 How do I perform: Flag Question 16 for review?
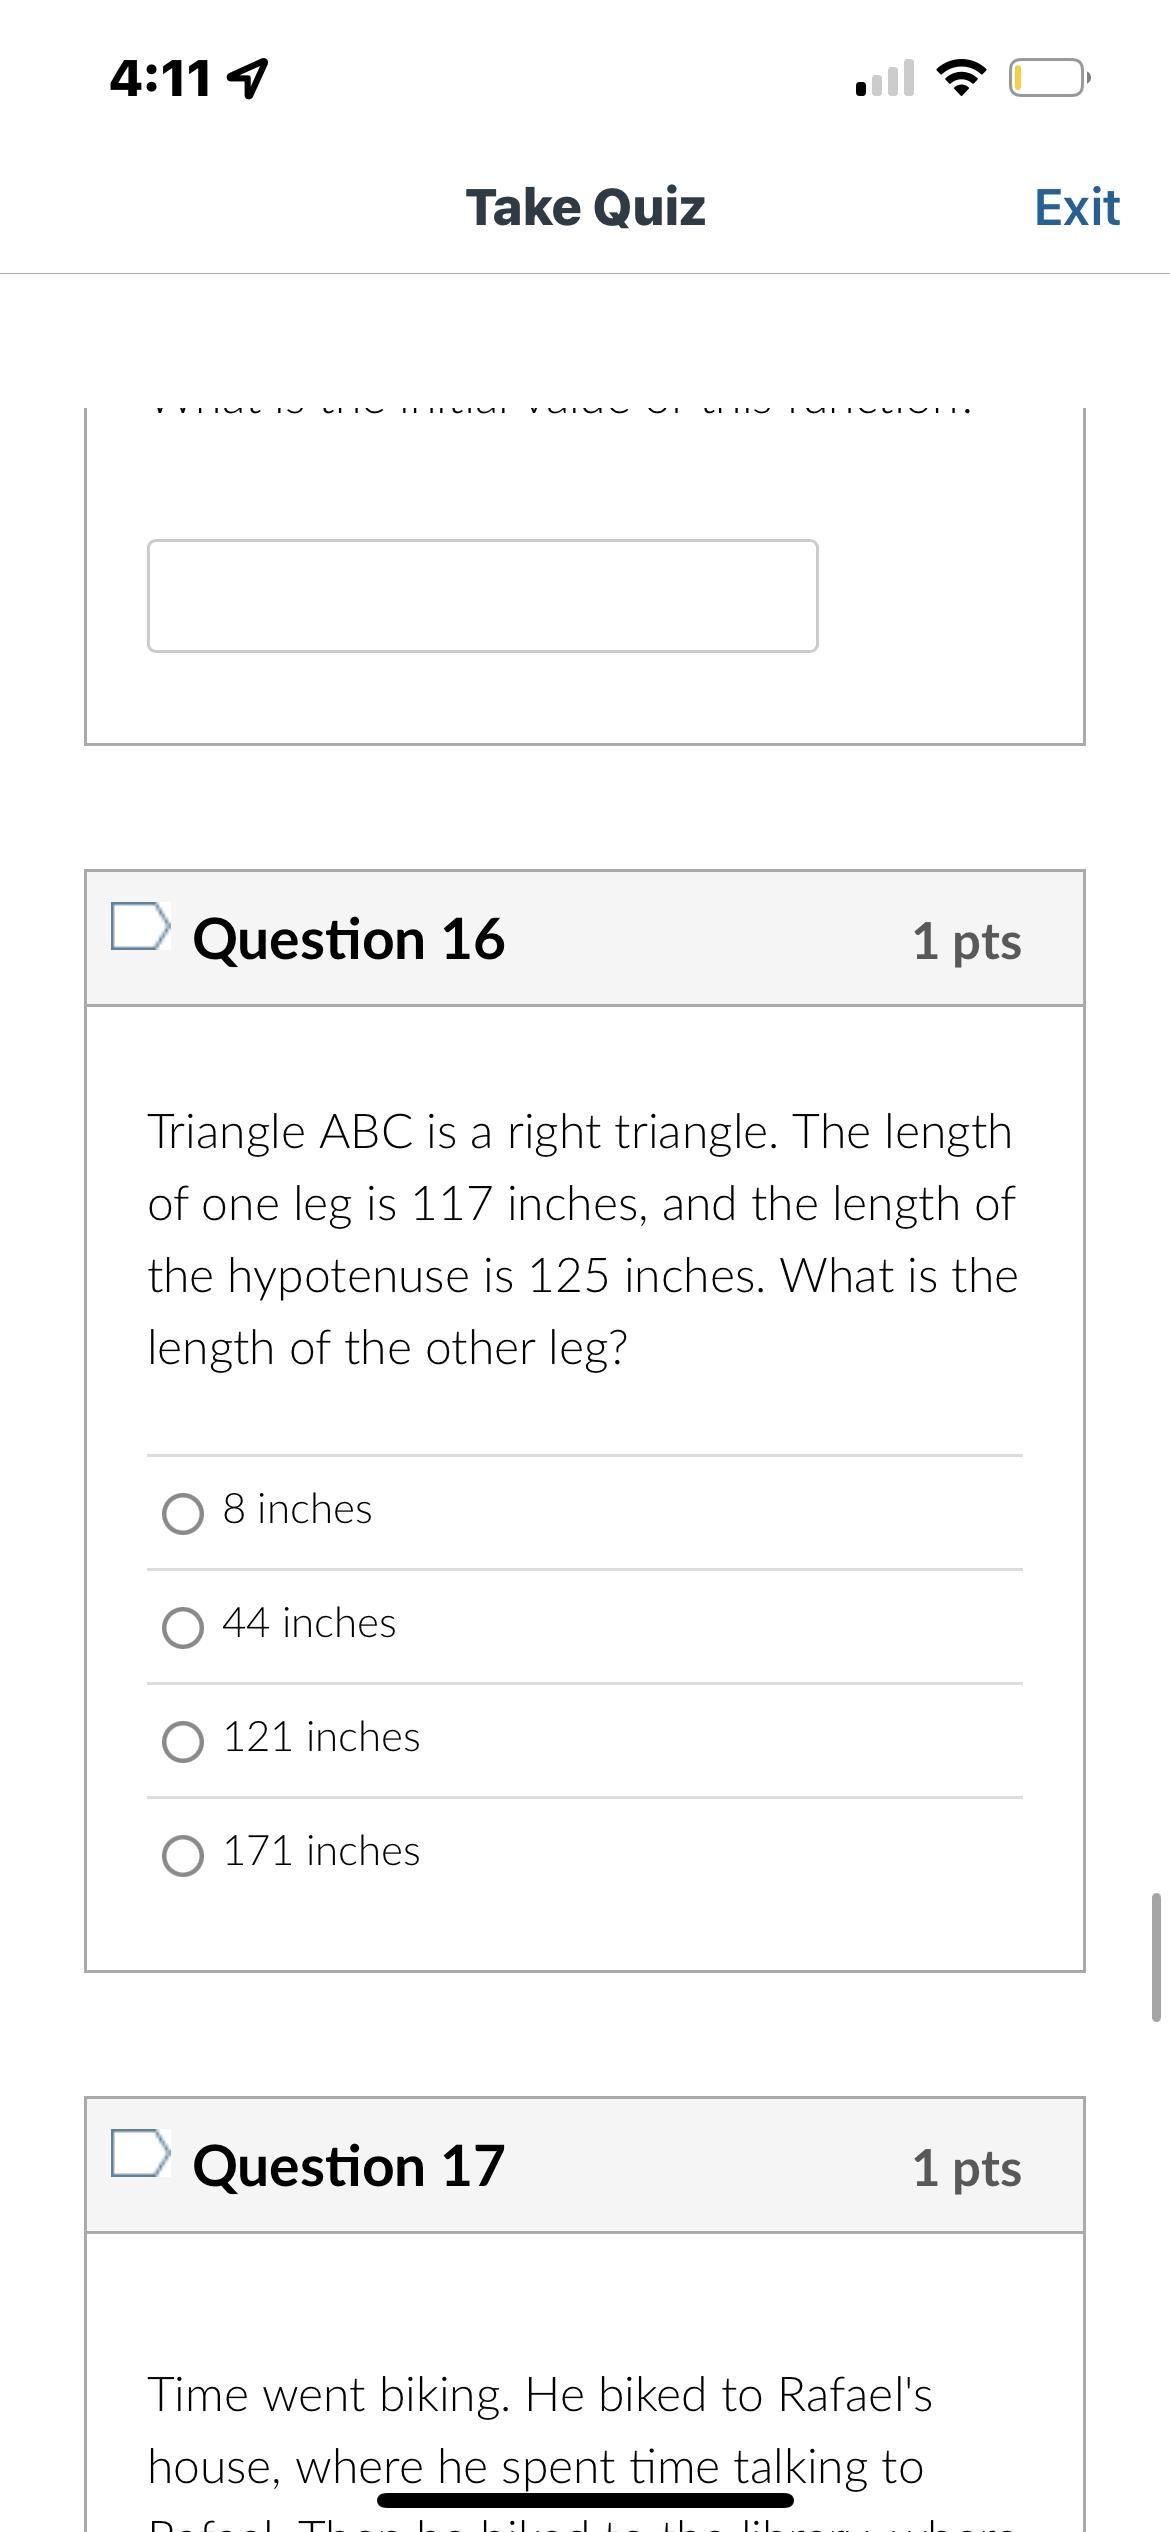138,927
